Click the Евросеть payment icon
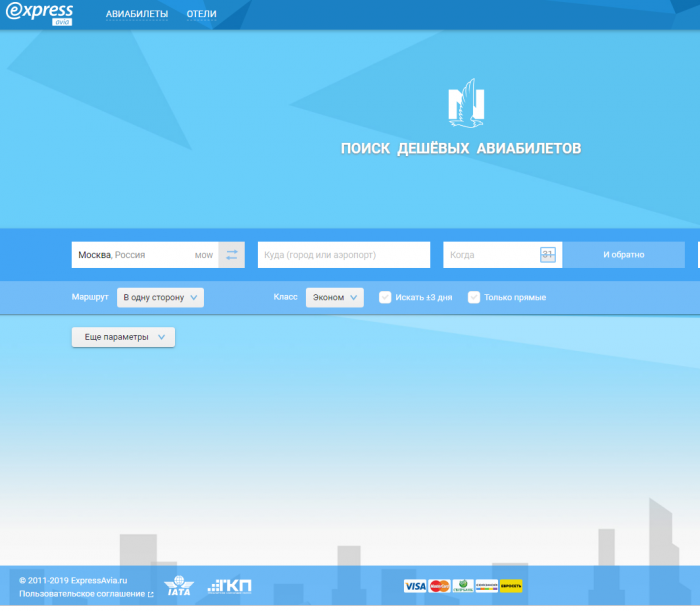This screenshot has width=700, height=611. (511, 586)
